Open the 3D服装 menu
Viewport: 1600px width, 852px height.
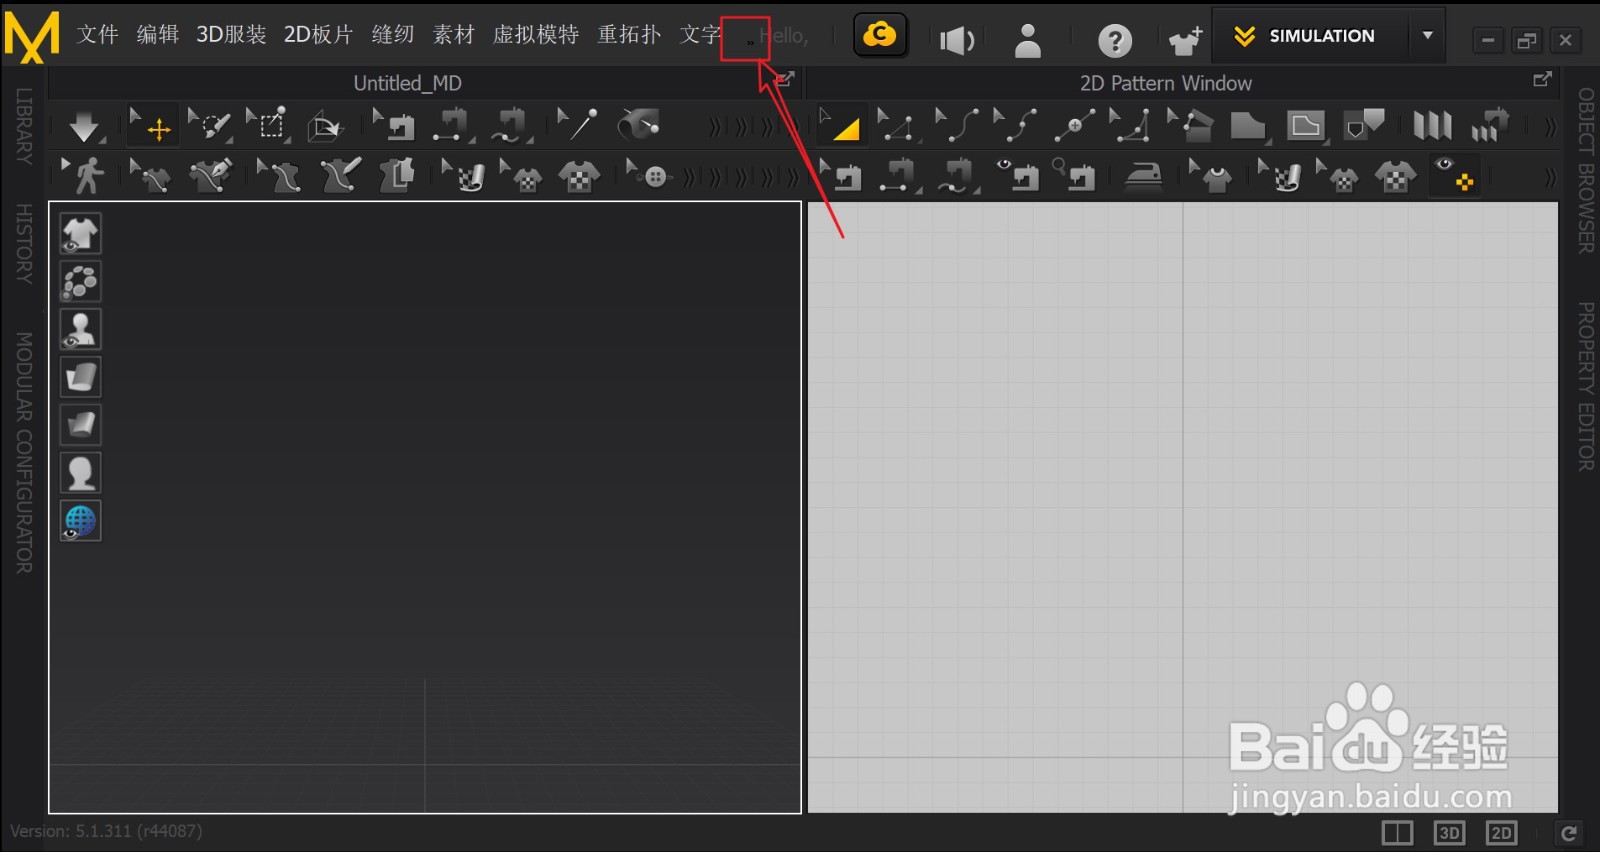(231, 34)
